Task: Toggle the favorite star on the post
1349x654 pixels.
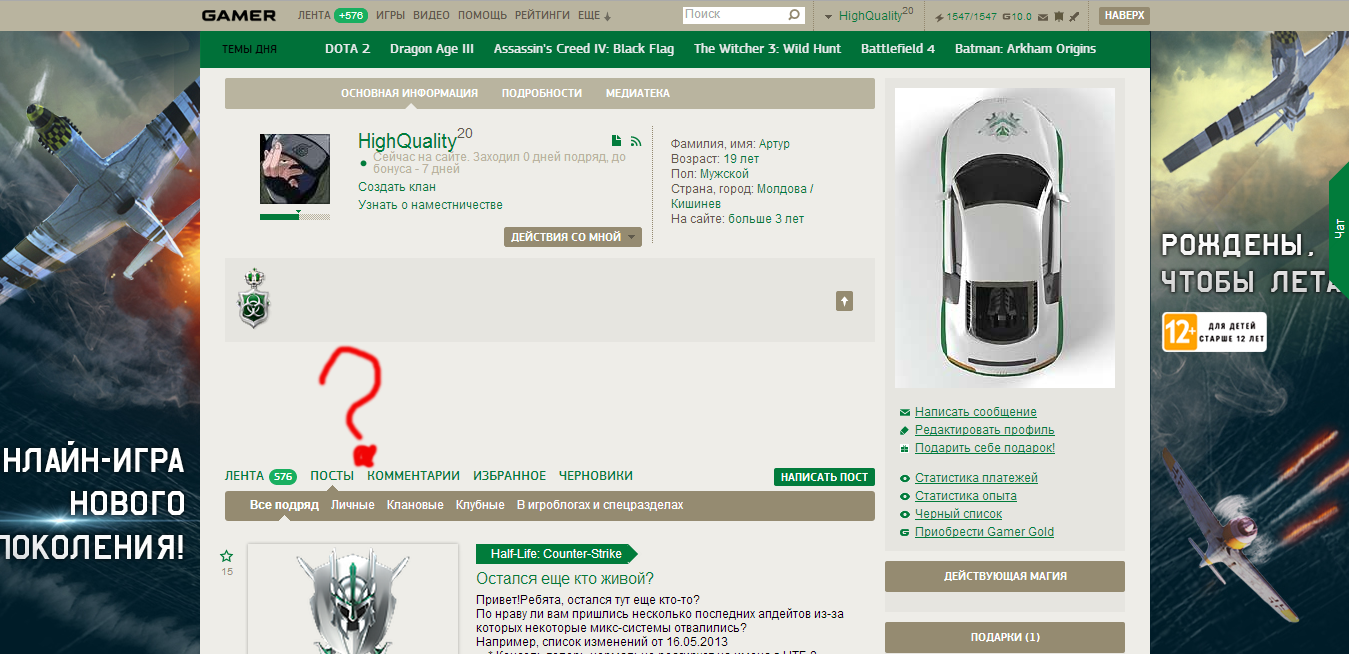Action: (227, 556)
